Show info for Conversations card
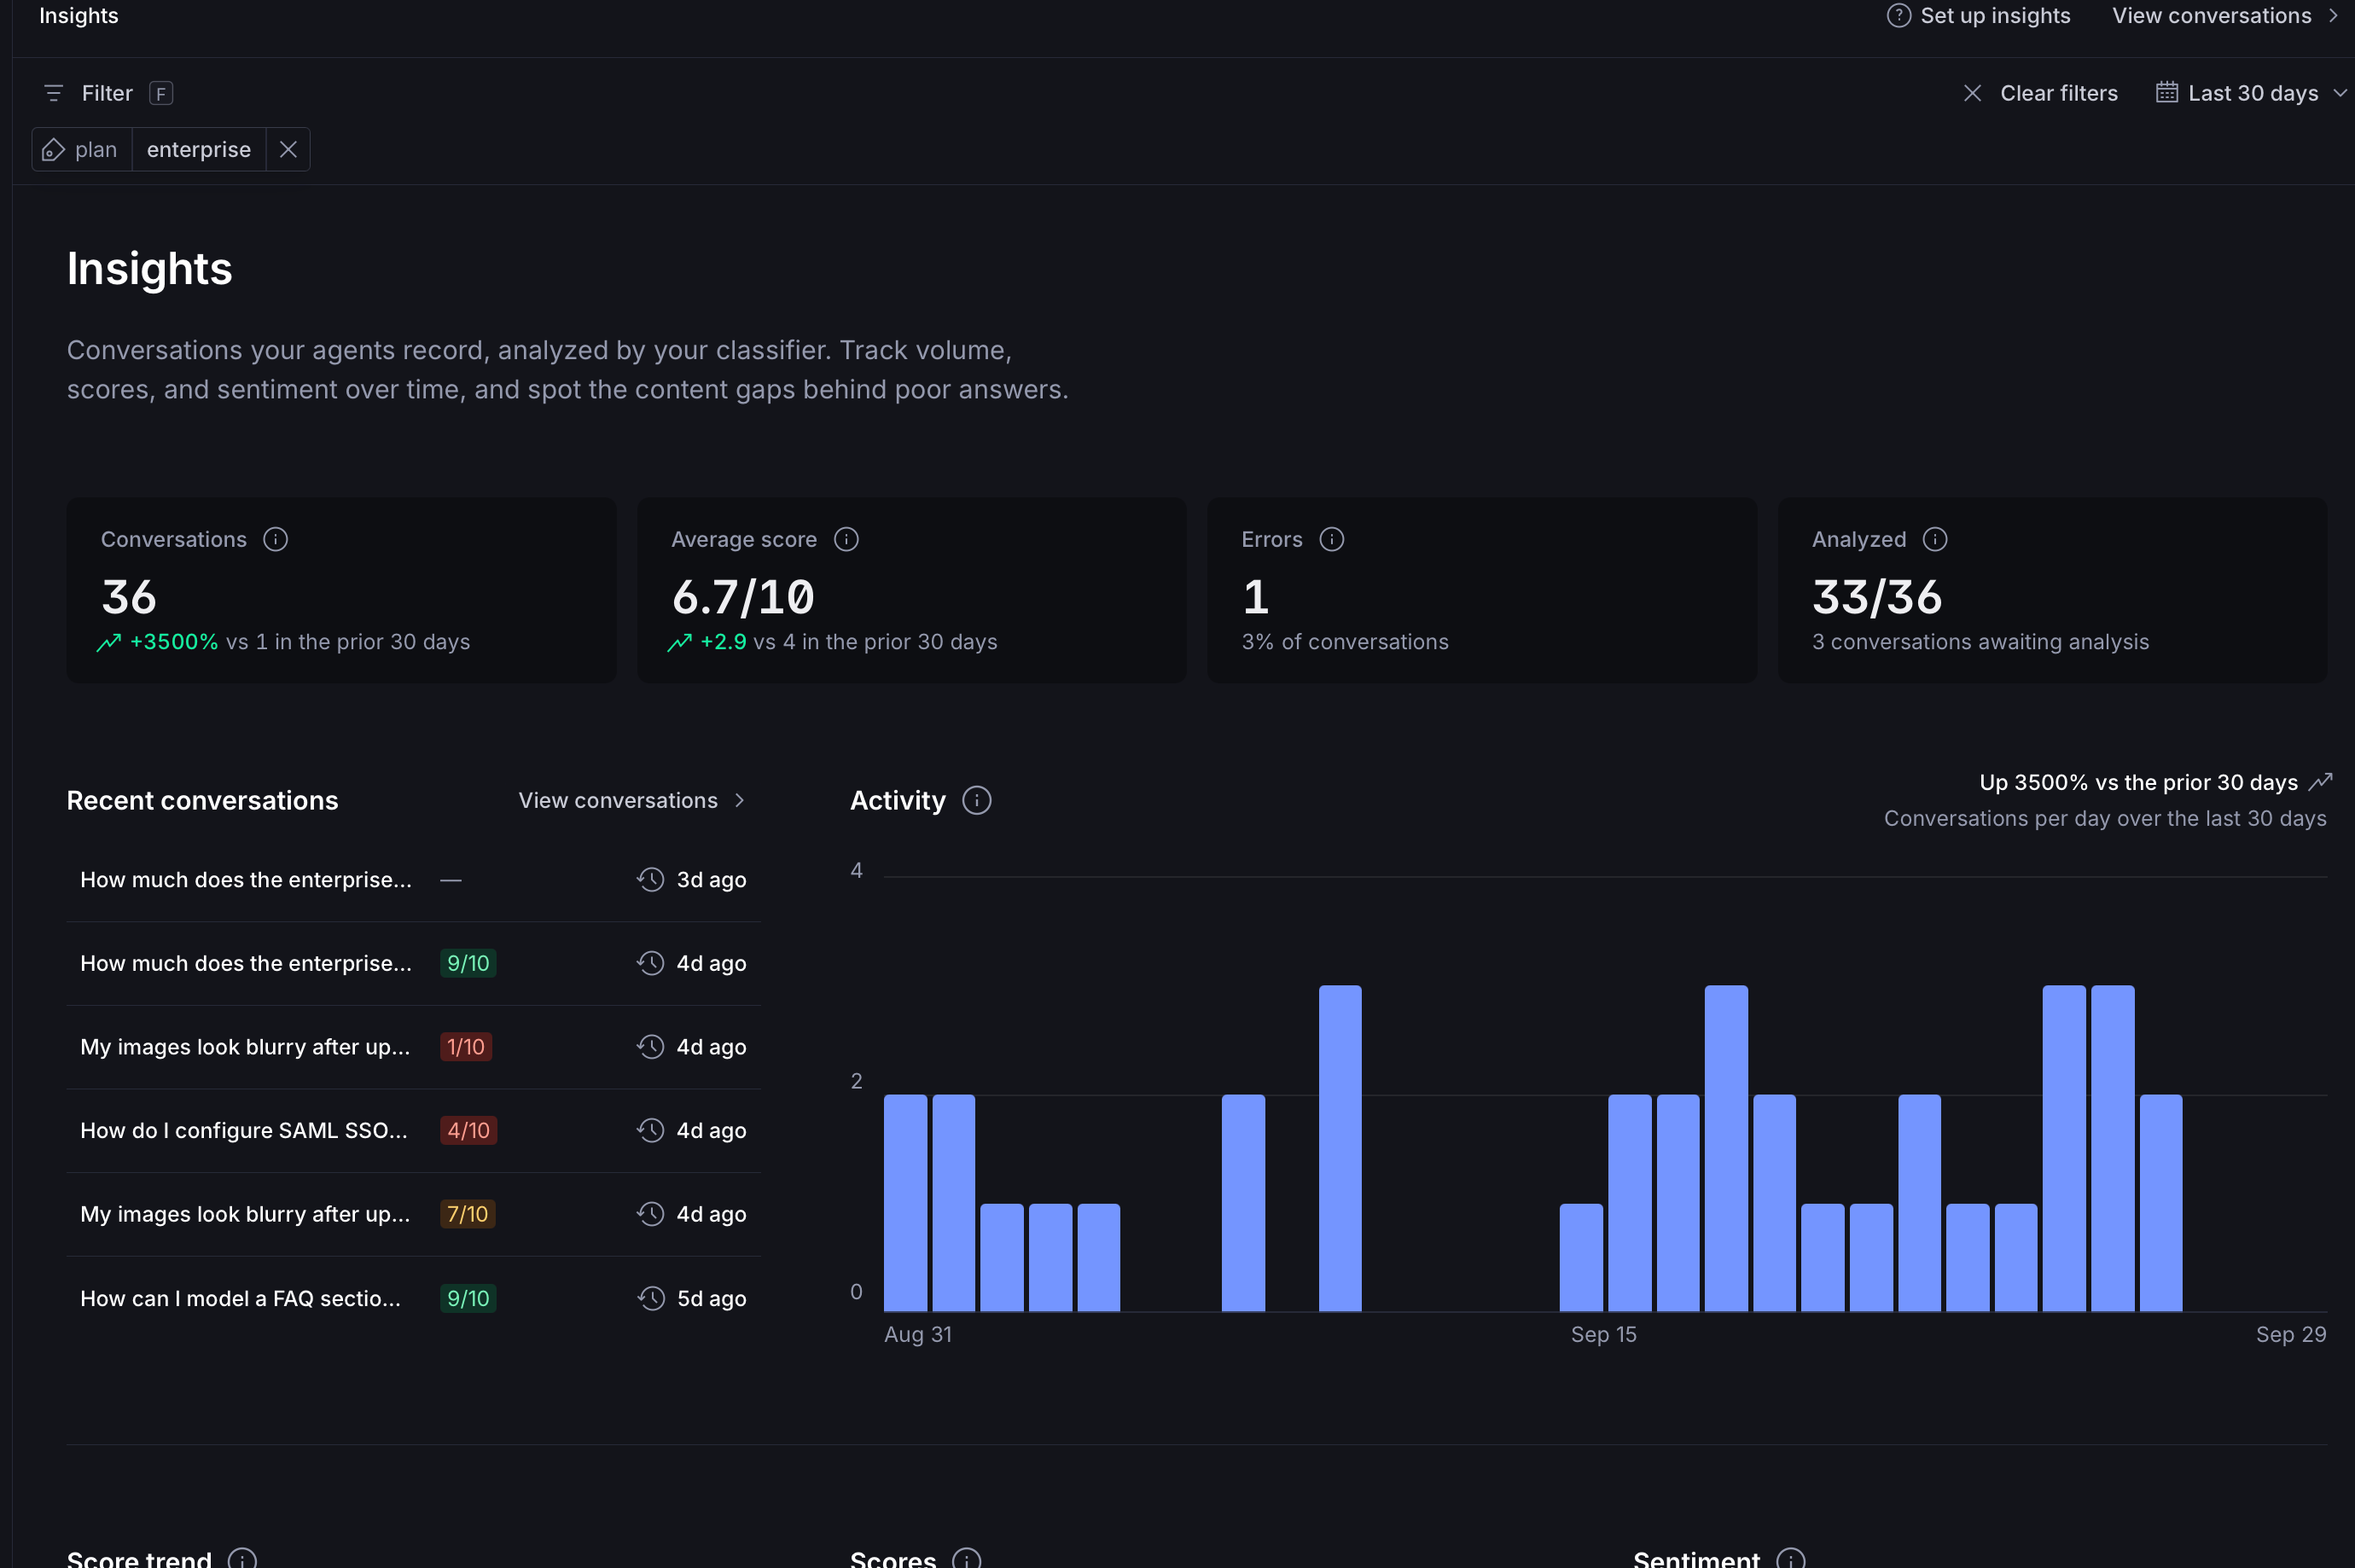This screenshot has width=2355, height=1568. coord(275,539)
